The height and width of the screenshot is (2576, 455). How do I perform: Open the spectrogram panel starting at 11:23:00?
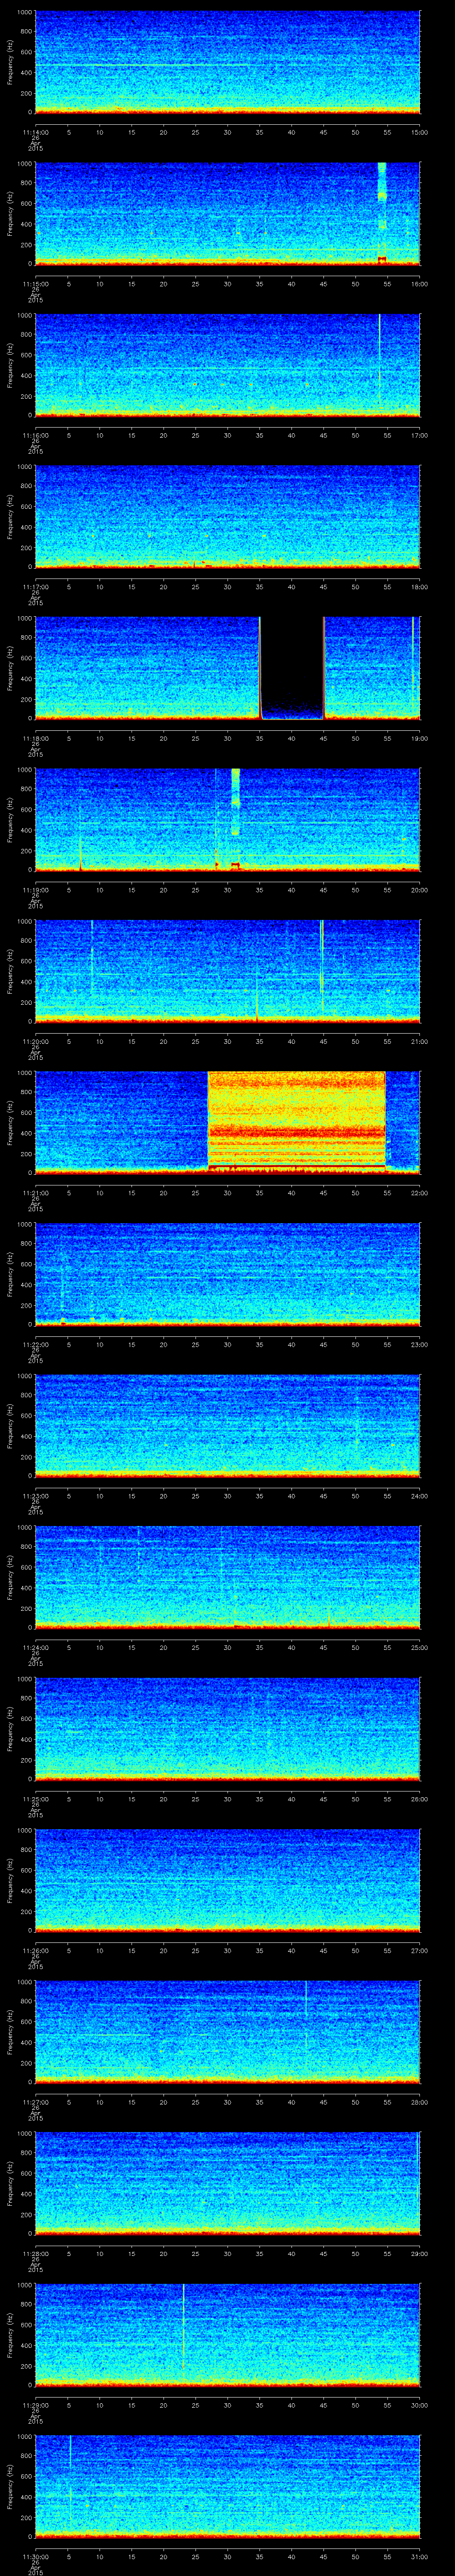point(228,1425)
